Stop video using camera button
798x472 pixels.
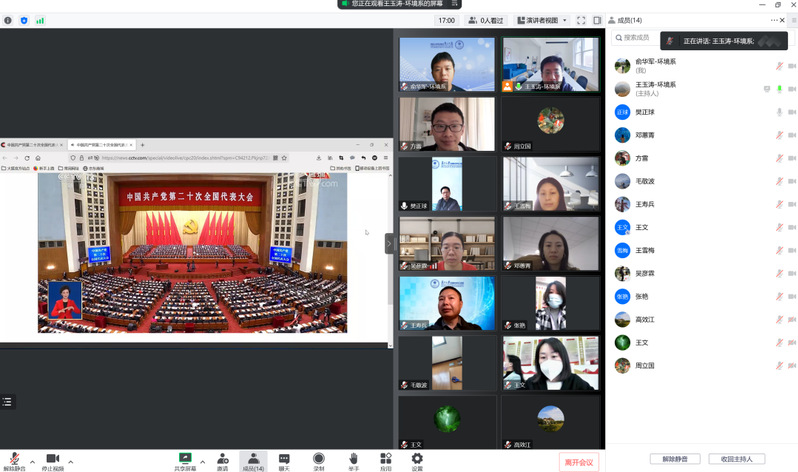tap(52, 461)
